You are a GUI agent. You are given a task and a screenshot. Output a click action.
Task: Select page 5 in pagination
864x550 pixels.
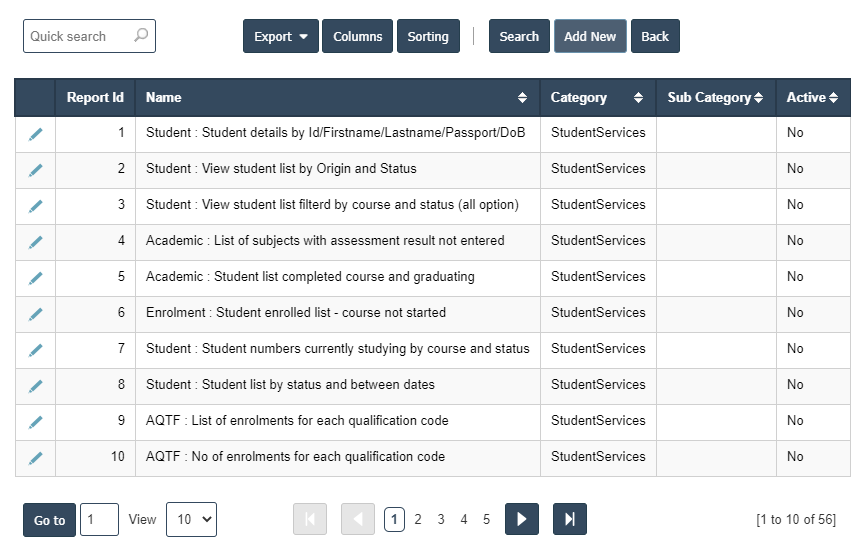tap(487, 519)
